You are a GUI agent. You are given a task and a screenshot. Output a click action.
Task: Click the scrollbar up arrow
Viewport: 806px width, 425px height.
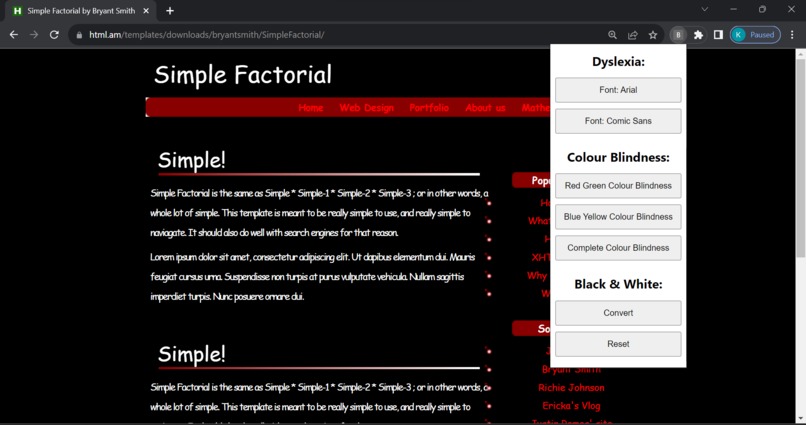pos(800,53)
